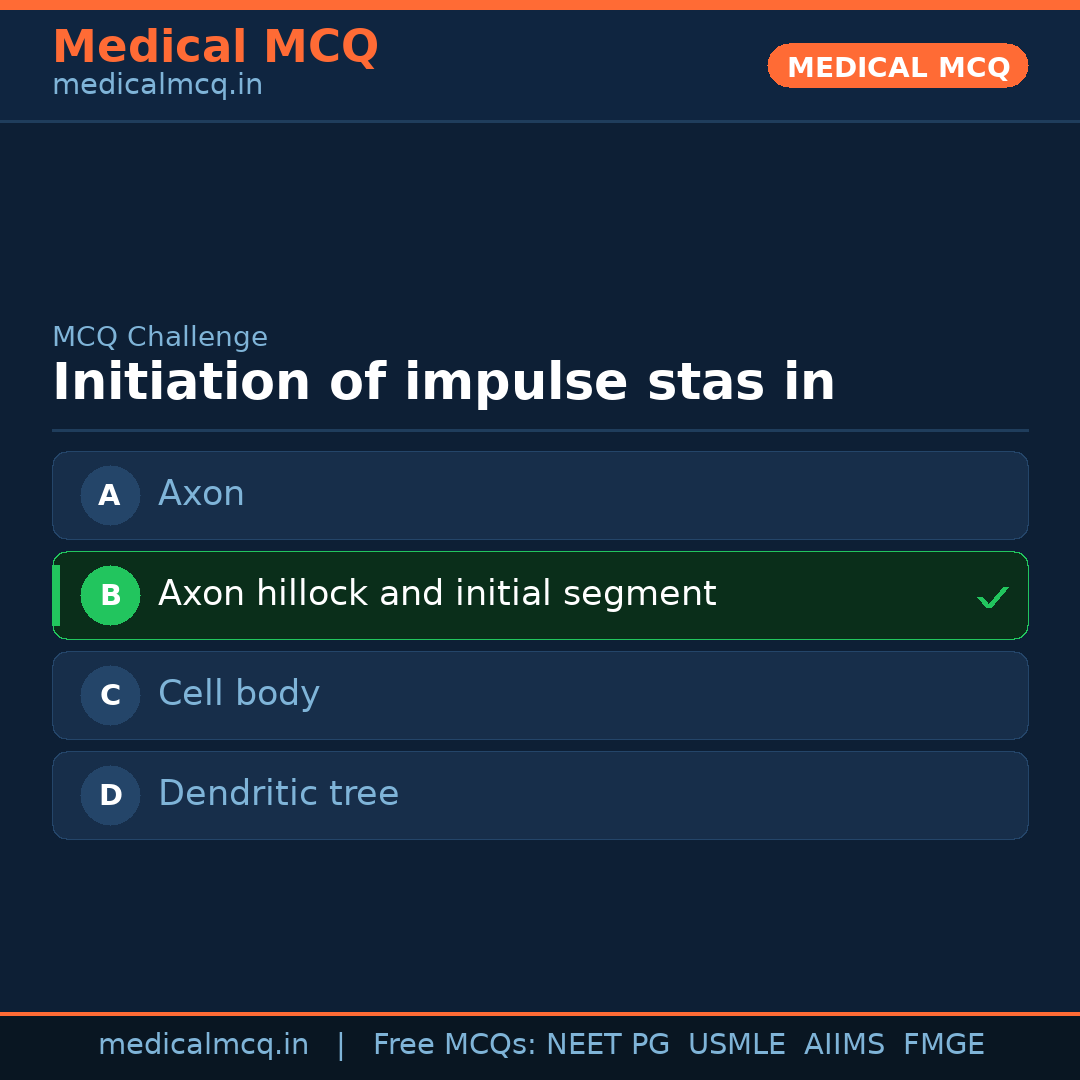Switch to the USMLE category
This screenshot has width=1080, height=1080.
[x=737, y=1044]
